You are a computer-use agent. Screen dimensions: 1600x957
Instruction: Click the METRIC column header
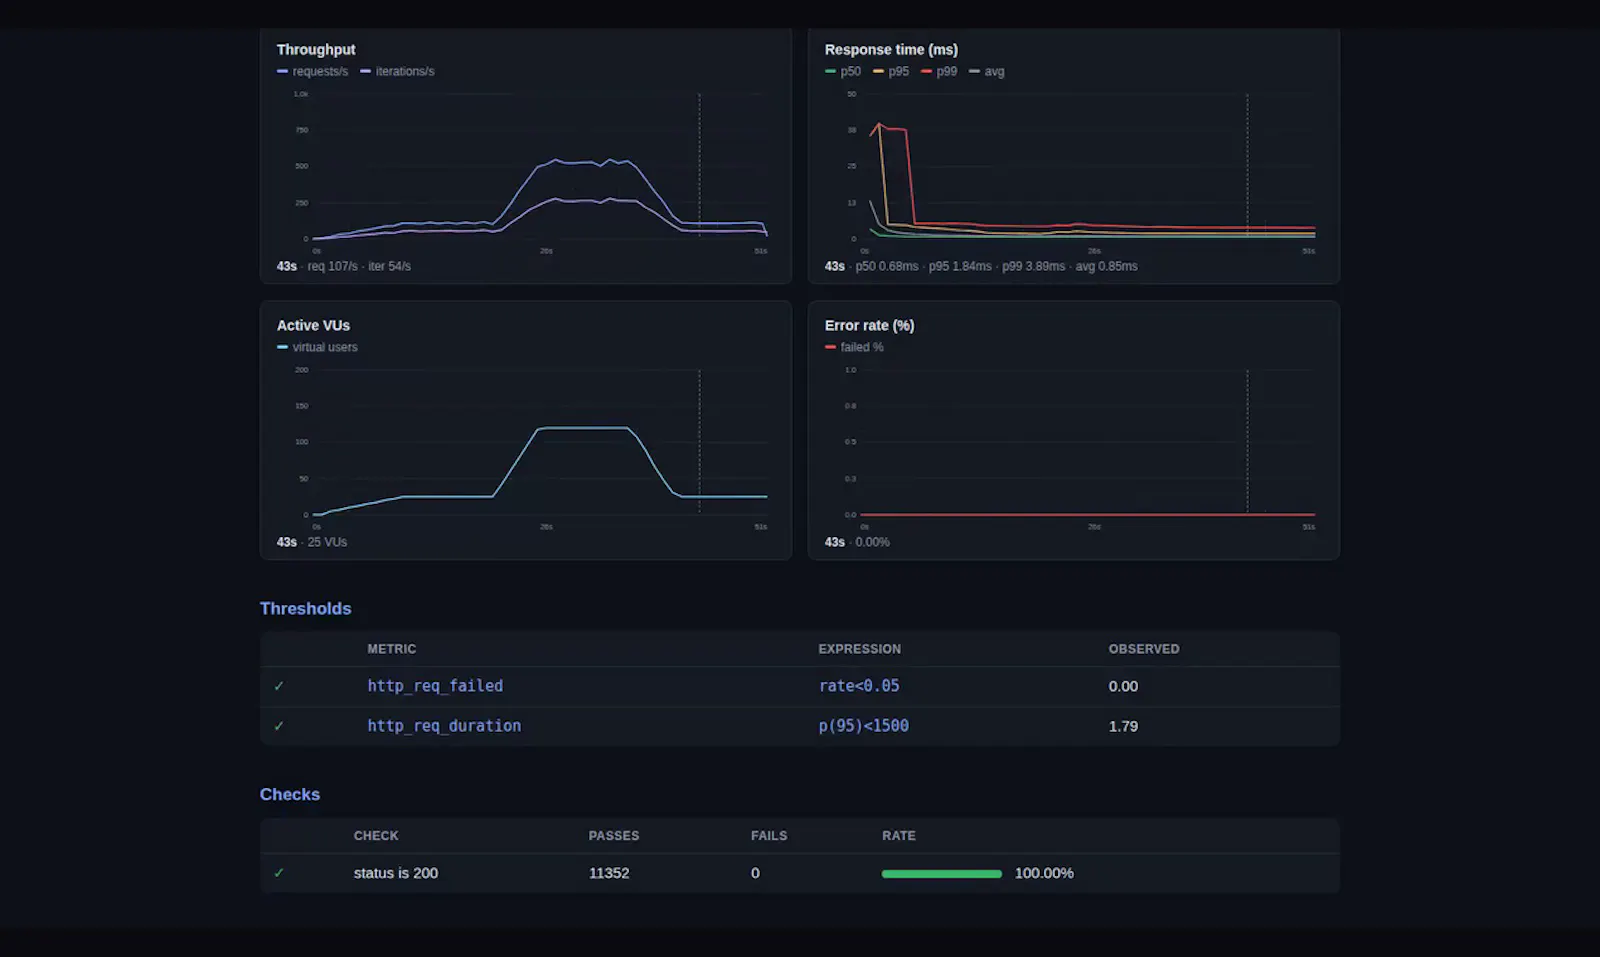391,649
